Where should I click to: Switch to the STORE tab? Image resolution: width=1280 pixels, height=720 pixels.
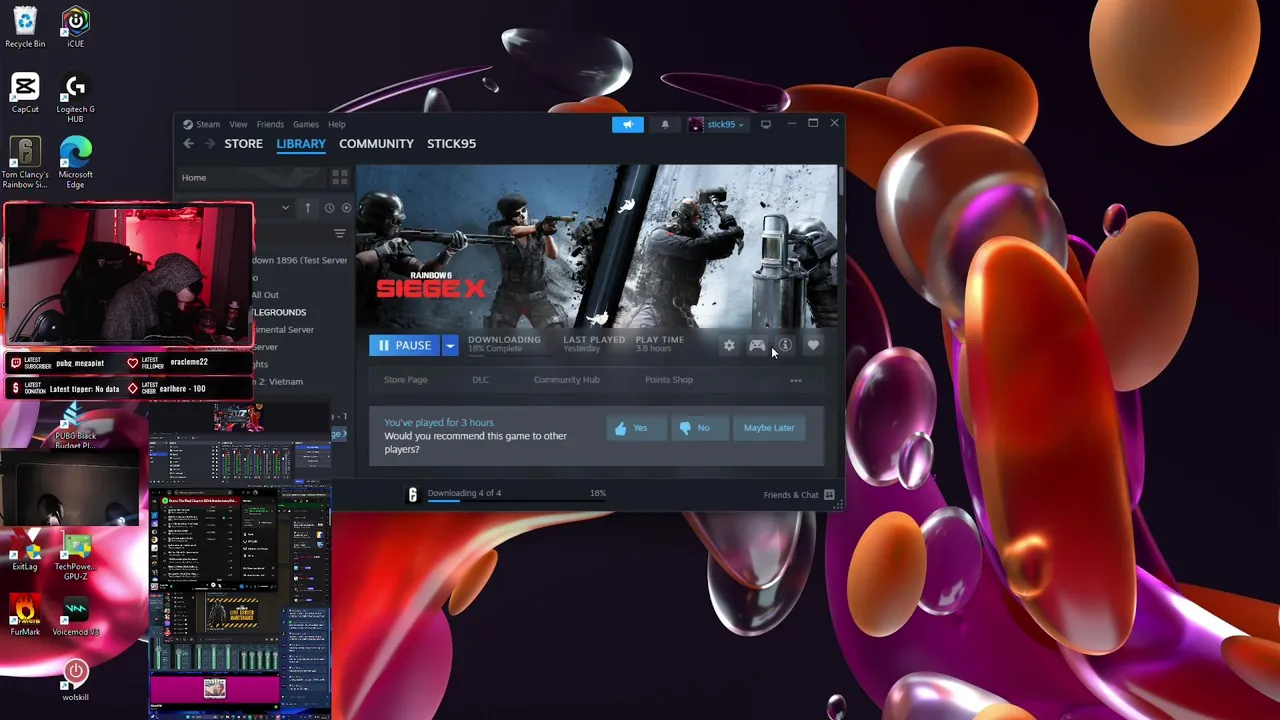point(244,144)
